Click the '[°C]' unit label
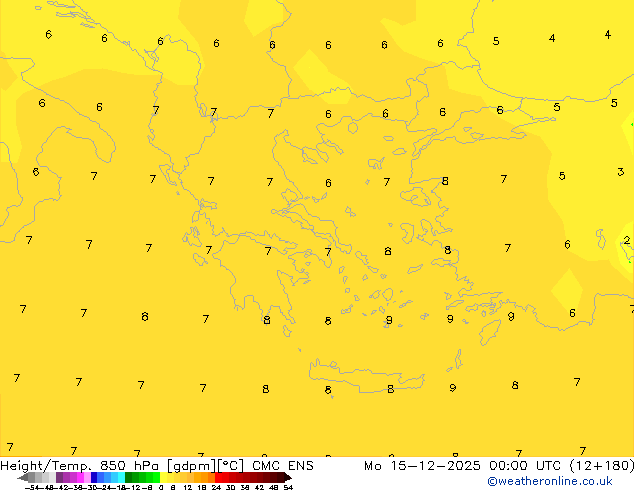Image resolution: width=634 pixels, height=490 pixels. tap(231, 466)
